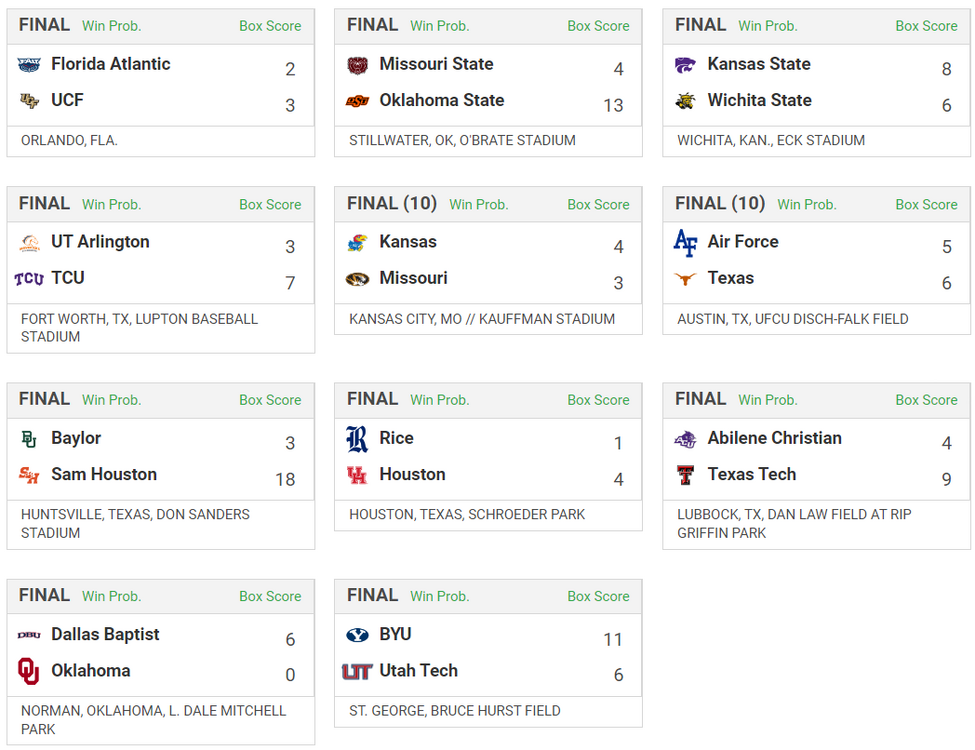Viewport: 975px width, 750px height.
Task: Click the Sam Houston team name
Action: (x=104, y=474)
